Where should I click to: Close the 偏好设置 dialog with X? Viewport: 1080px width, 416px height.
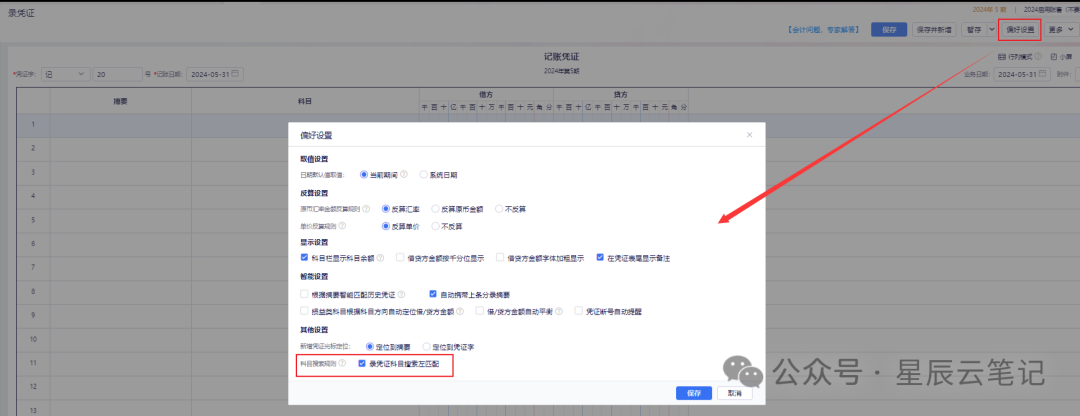[749, 135]
